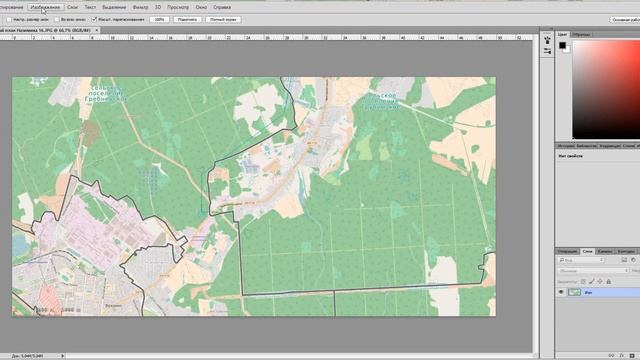Image resolution: width=640 pixels, height=360 pixels.
Task: Click the Фон layer thumbnail
Action: (x=574, y=292)
